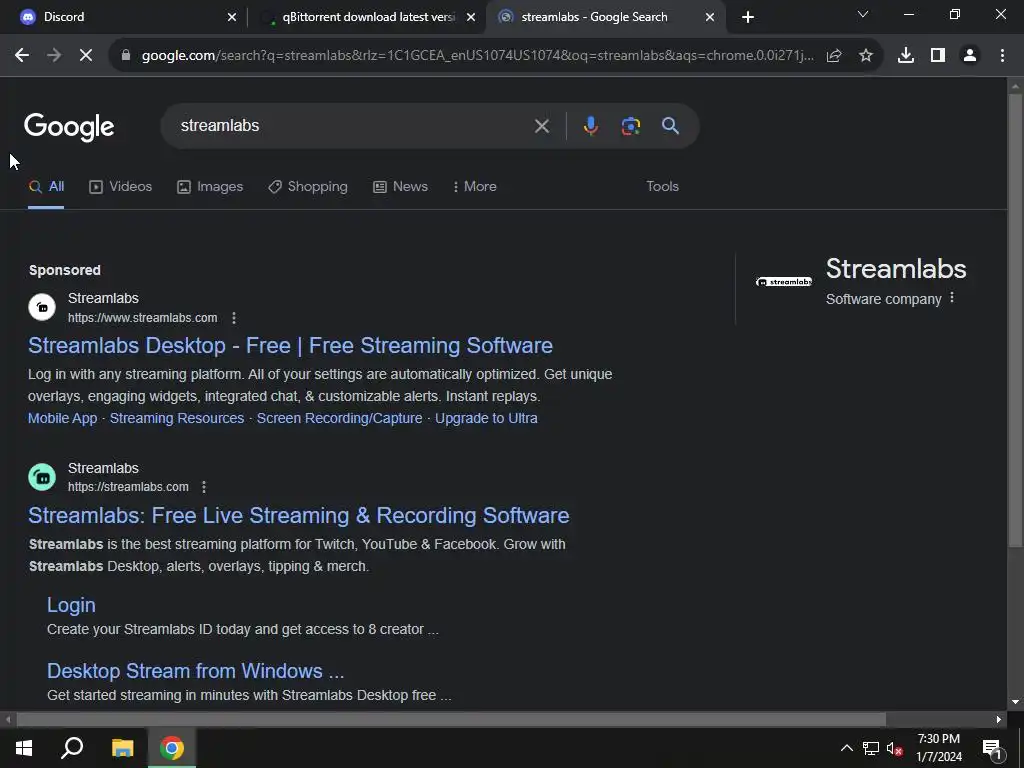
Task: Toggle the Chrome side panel icon
Action: [938, 56]
